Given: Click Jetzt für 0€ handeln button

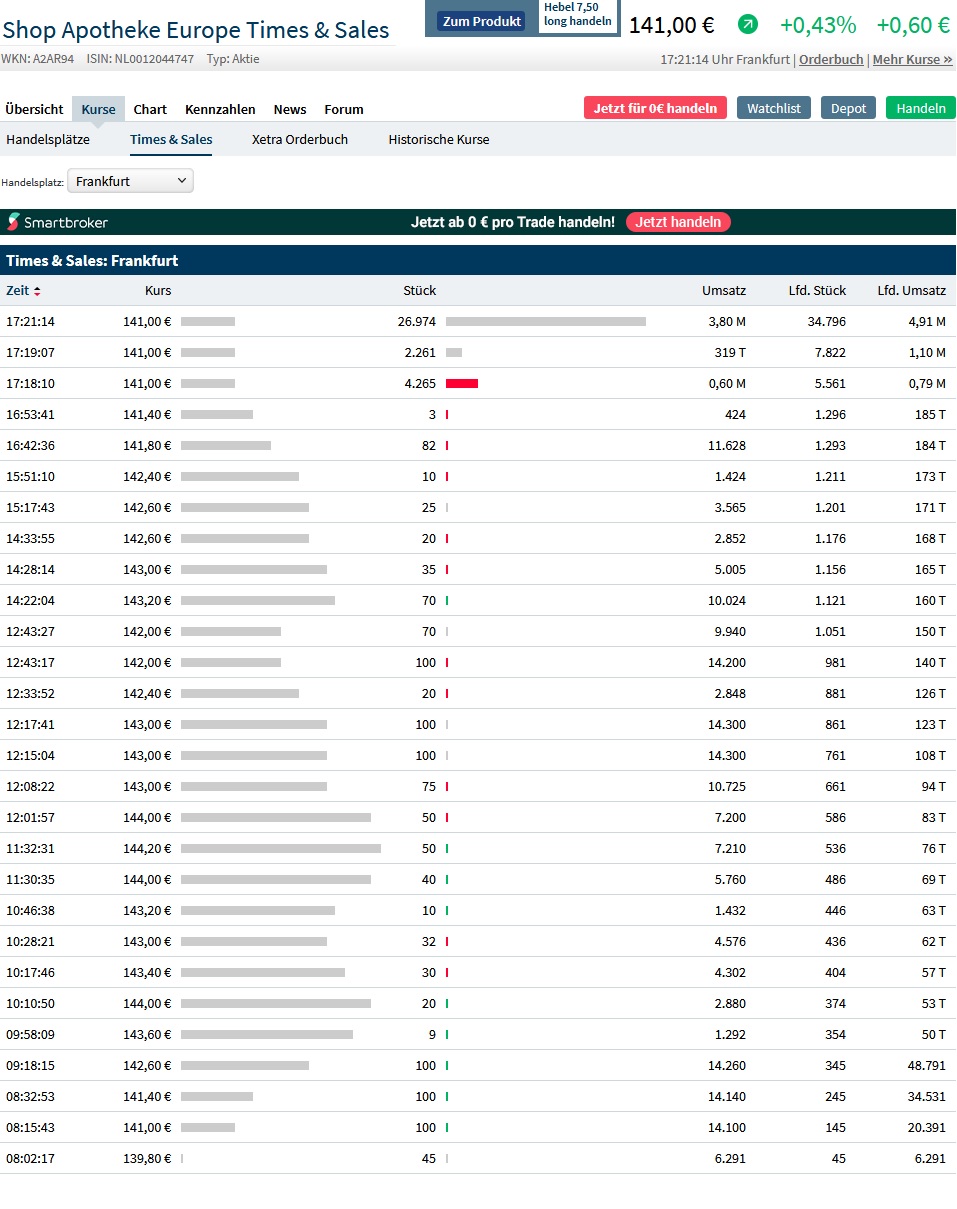Looking at the screenshot, I should (655, 108).
